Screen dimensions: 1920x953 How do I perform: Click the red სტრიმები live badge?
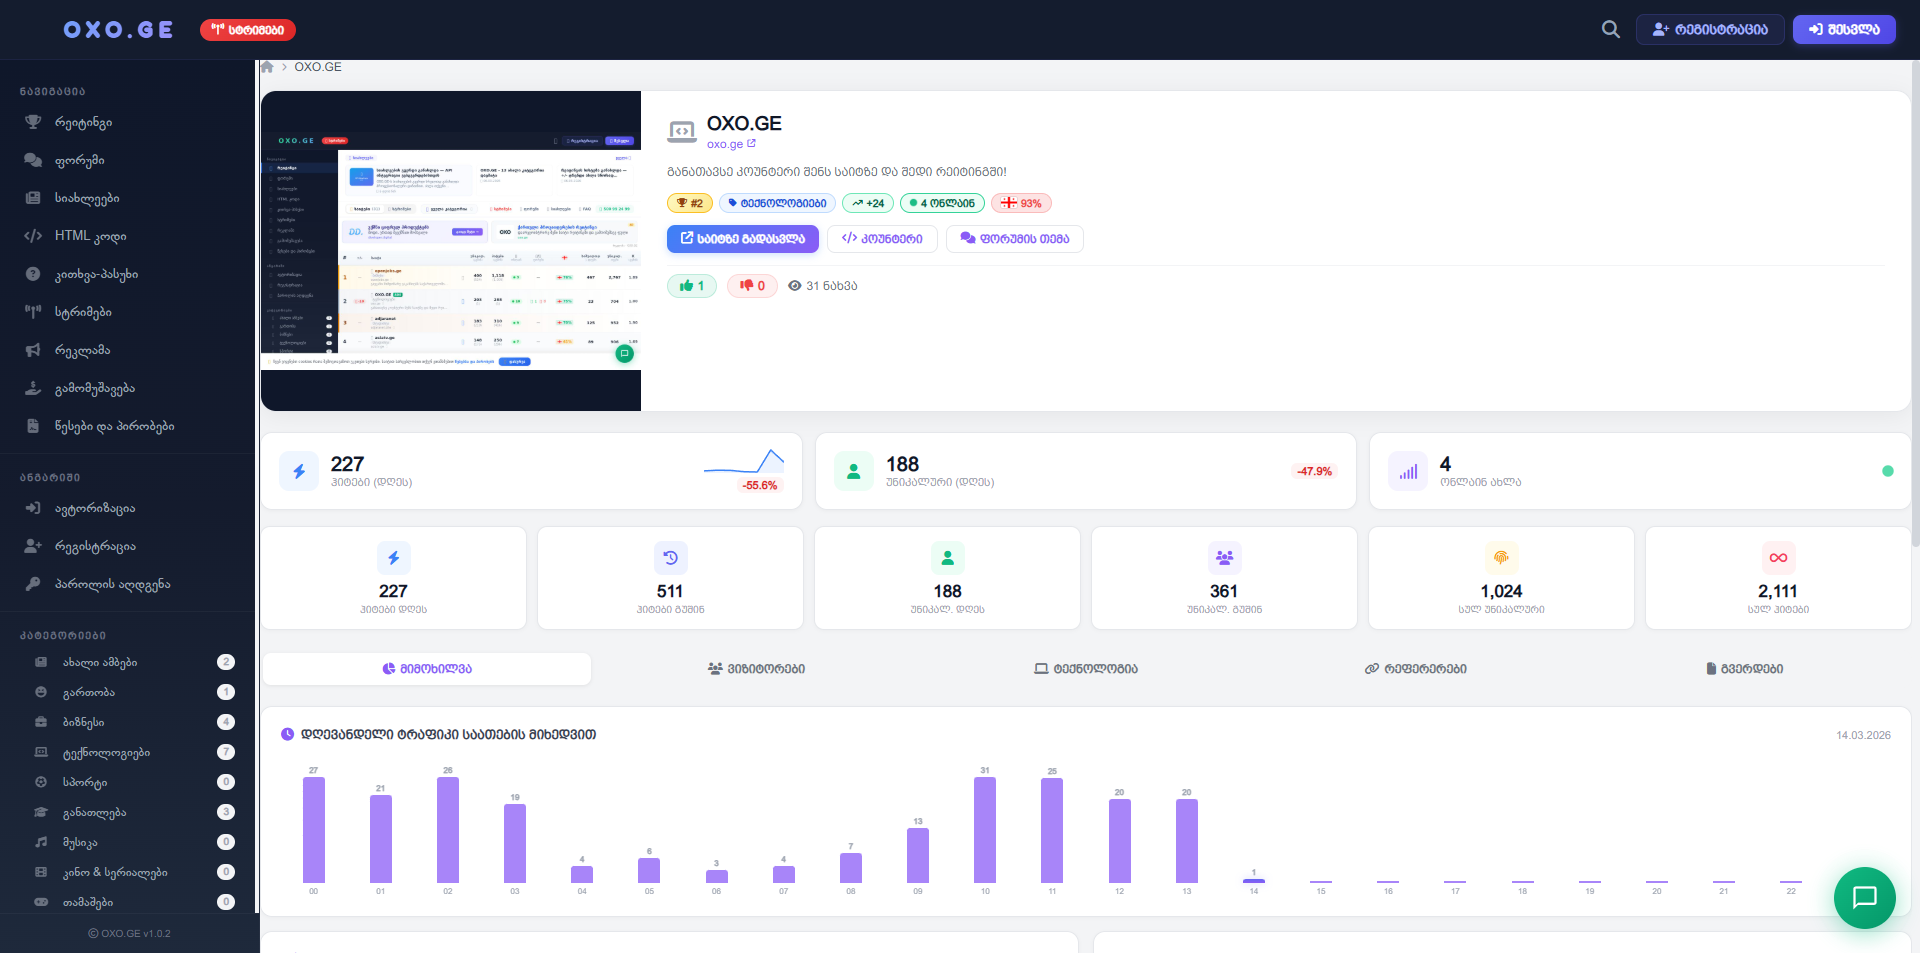[247, 30]
